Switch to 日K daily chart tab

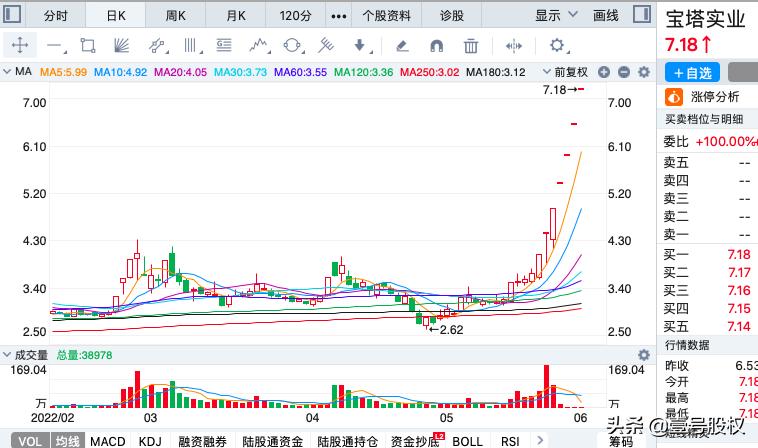point(116,15)
